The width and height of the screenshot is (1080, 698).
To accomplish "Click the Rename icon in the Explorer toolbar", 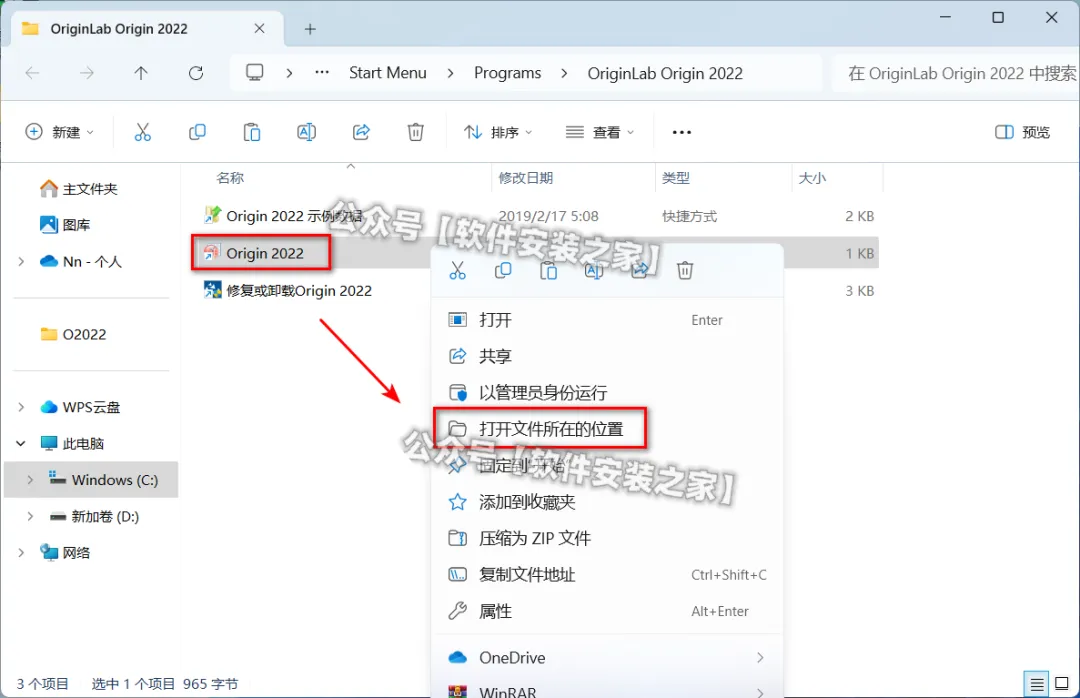I will 307,132.
